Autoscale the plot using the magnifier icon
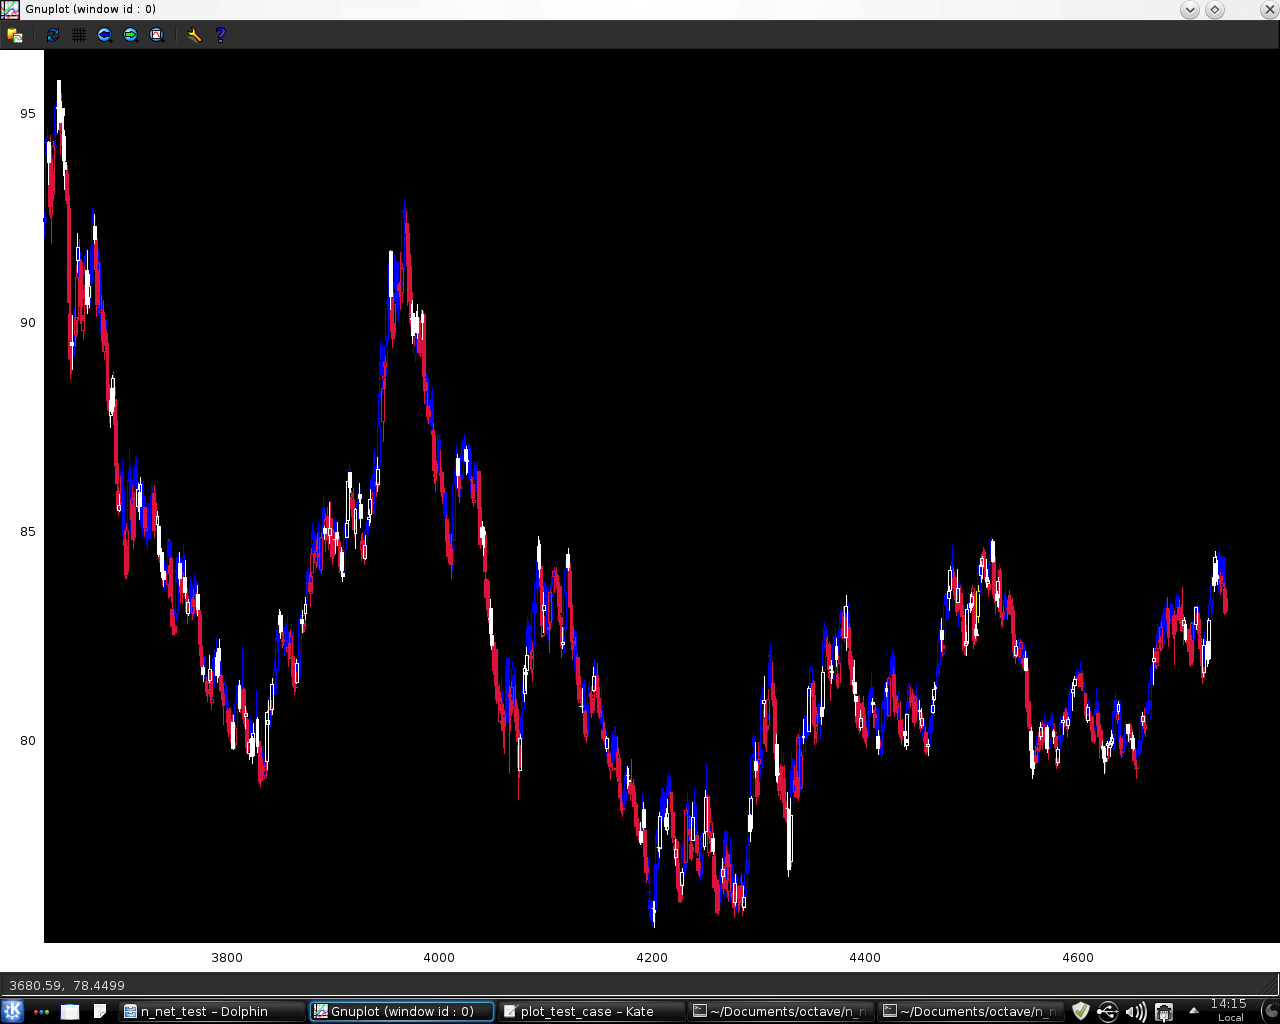This screenshot has height=1024, width=1280. coord(157,35)
